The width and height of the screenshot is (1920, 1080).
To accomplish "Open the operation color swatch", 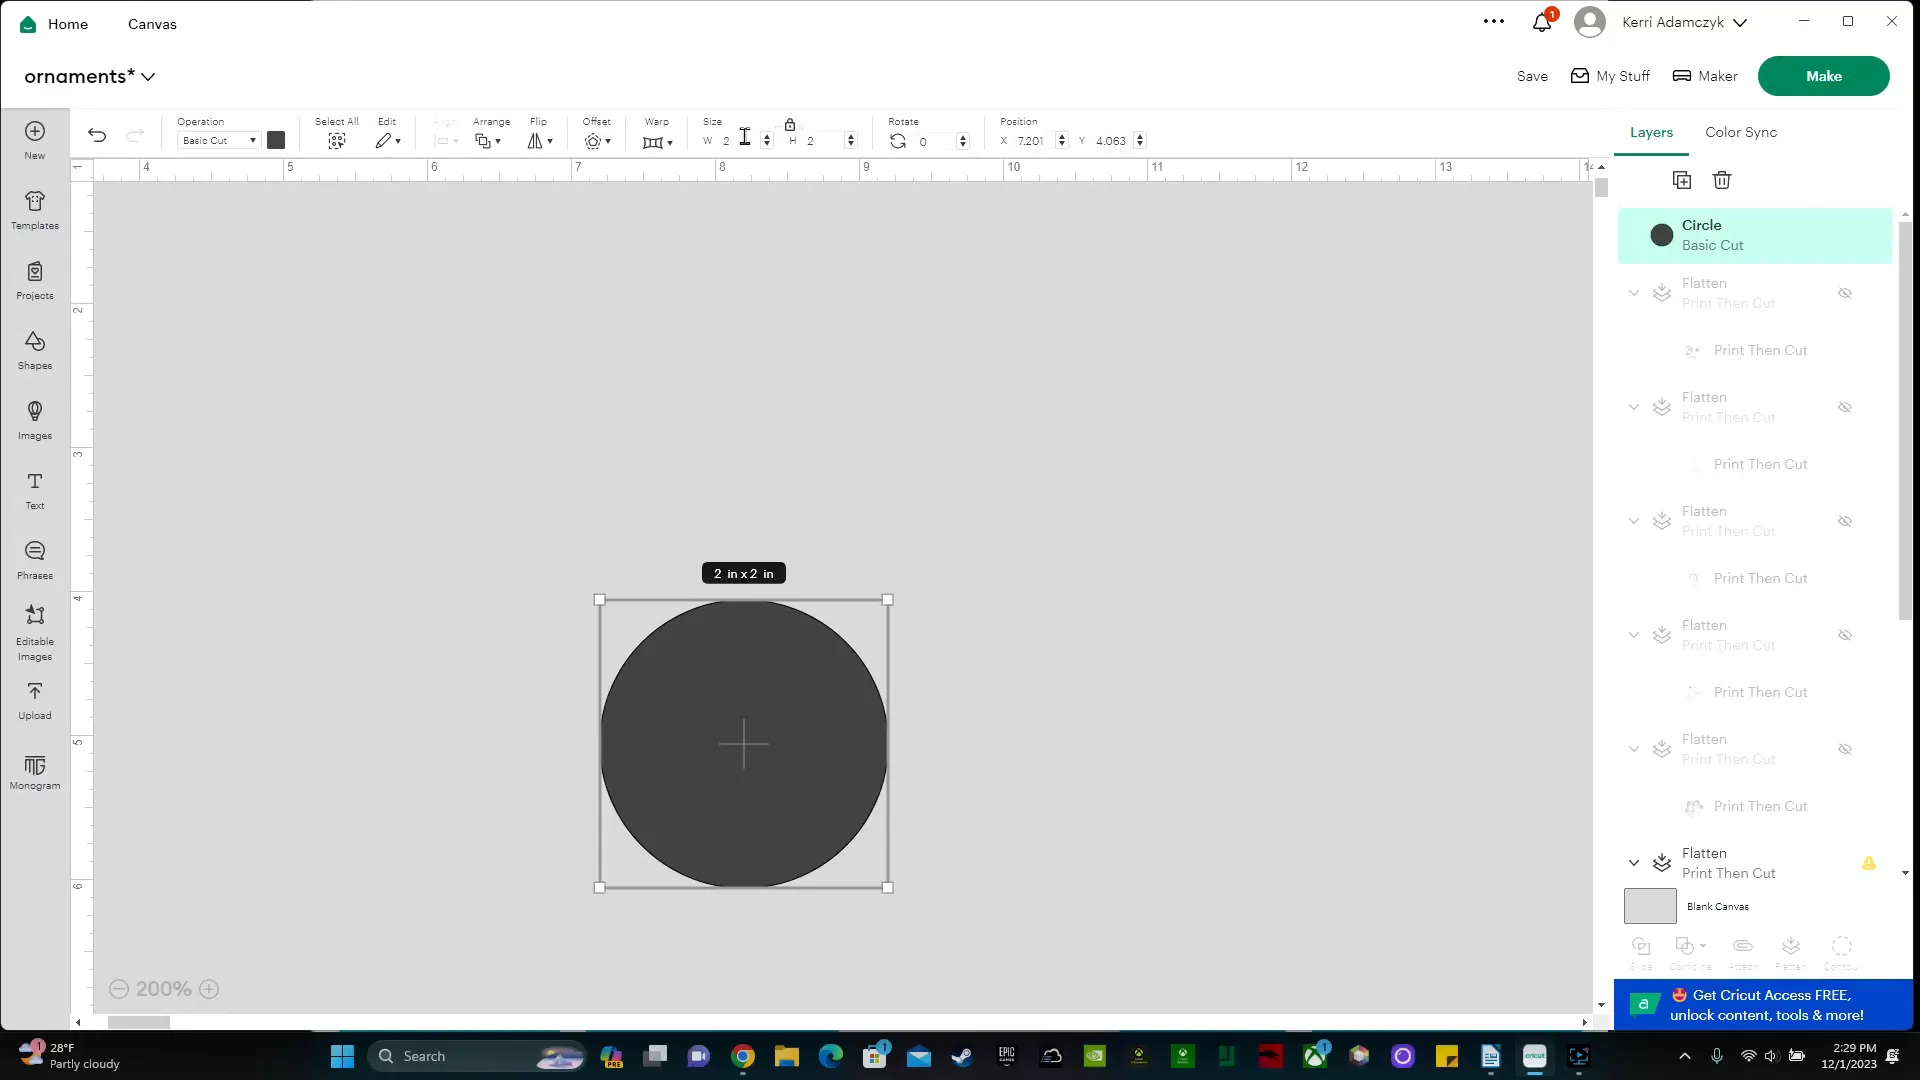I will 276,140.
